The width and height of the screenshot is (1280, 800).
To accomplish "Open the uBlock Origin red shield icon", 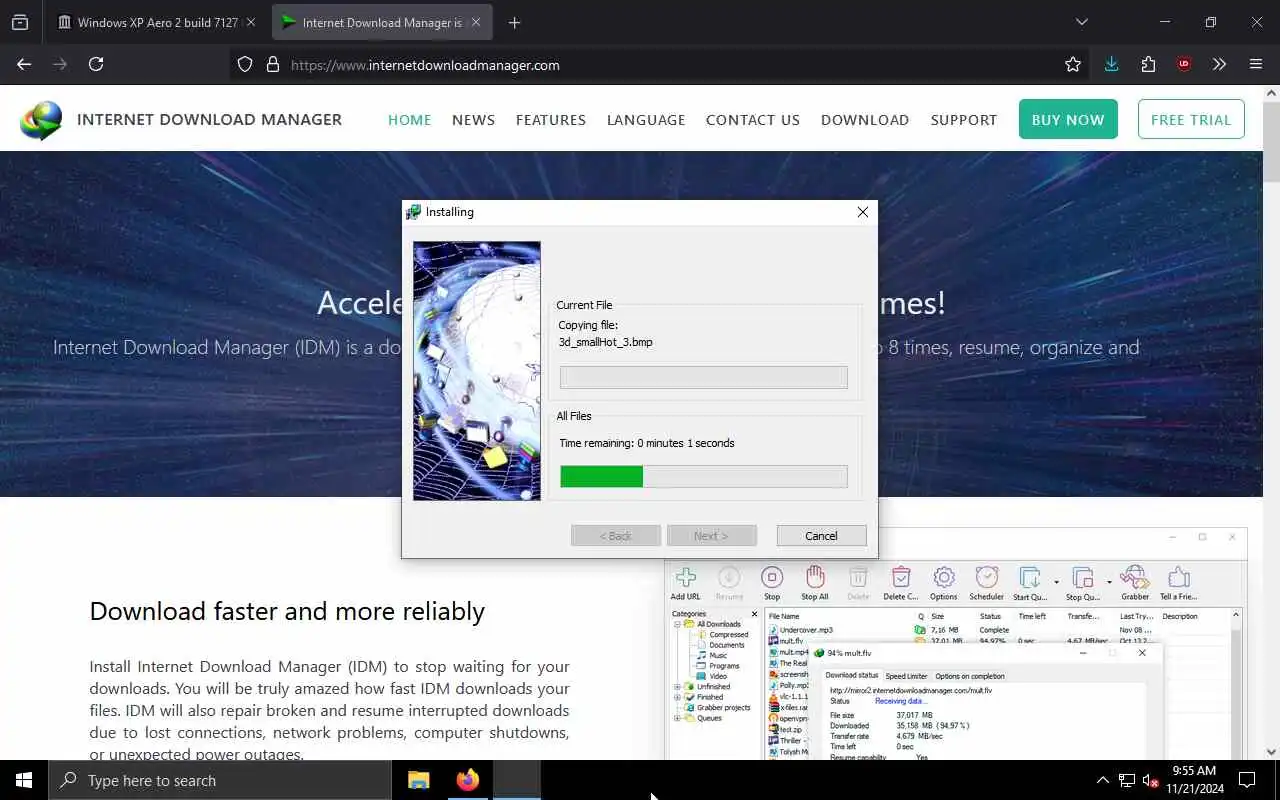I will [1184, 64].
